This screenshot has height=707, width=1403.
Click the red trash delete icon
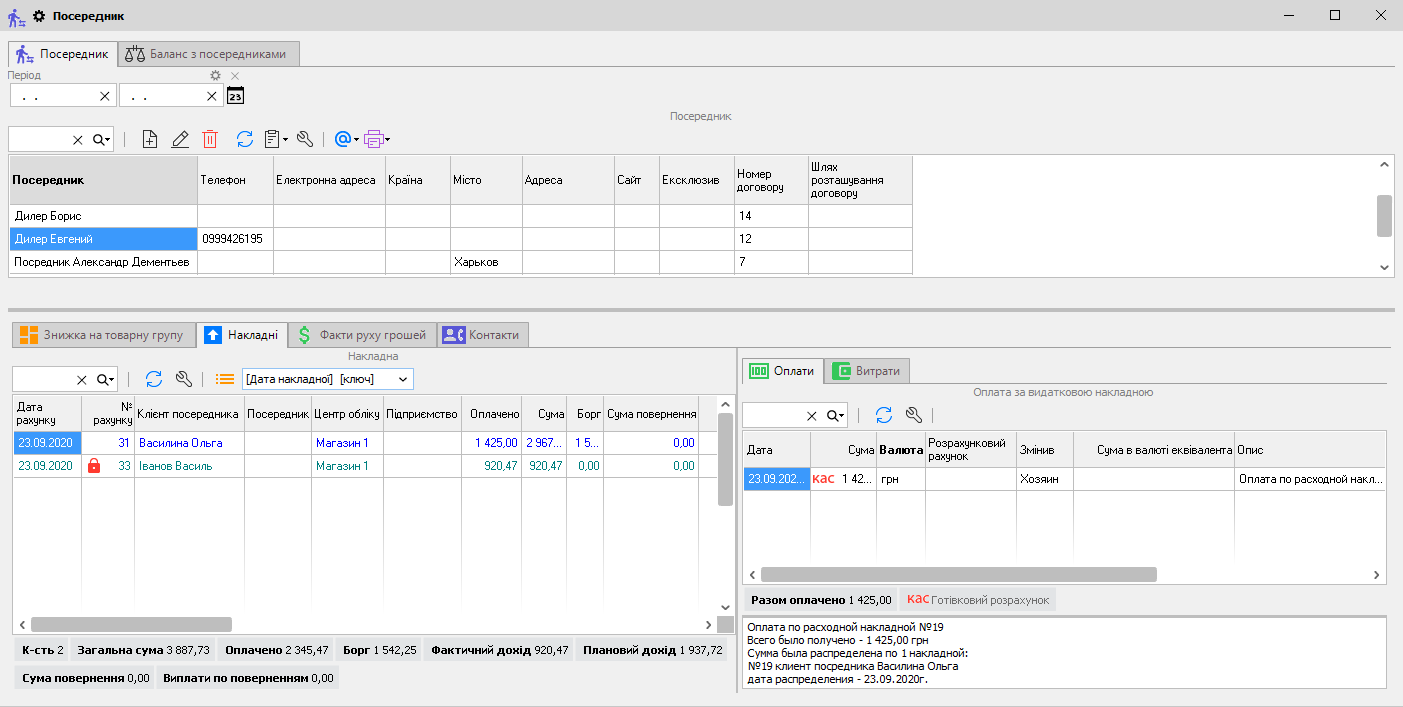[210, 140]
